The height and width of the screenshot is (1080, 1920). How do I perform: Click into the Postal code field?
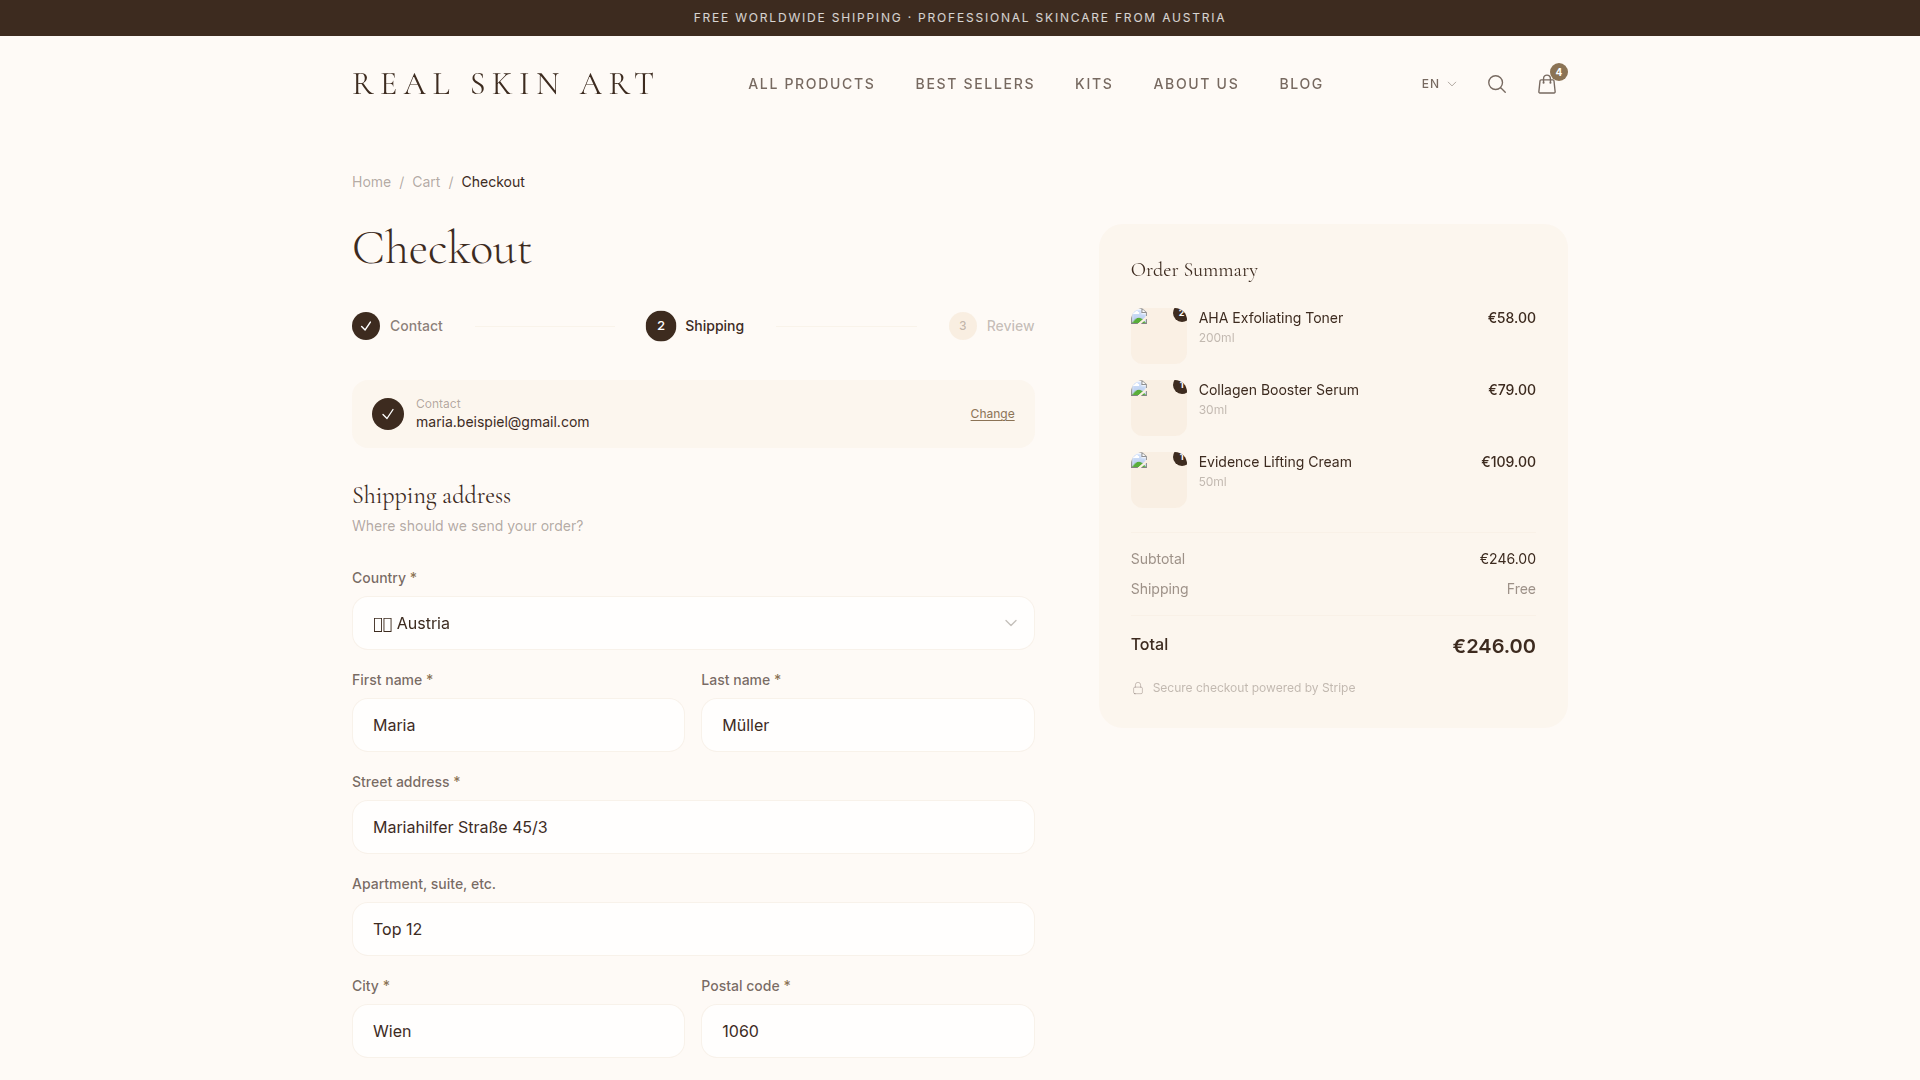click(x=867, y=1031)
